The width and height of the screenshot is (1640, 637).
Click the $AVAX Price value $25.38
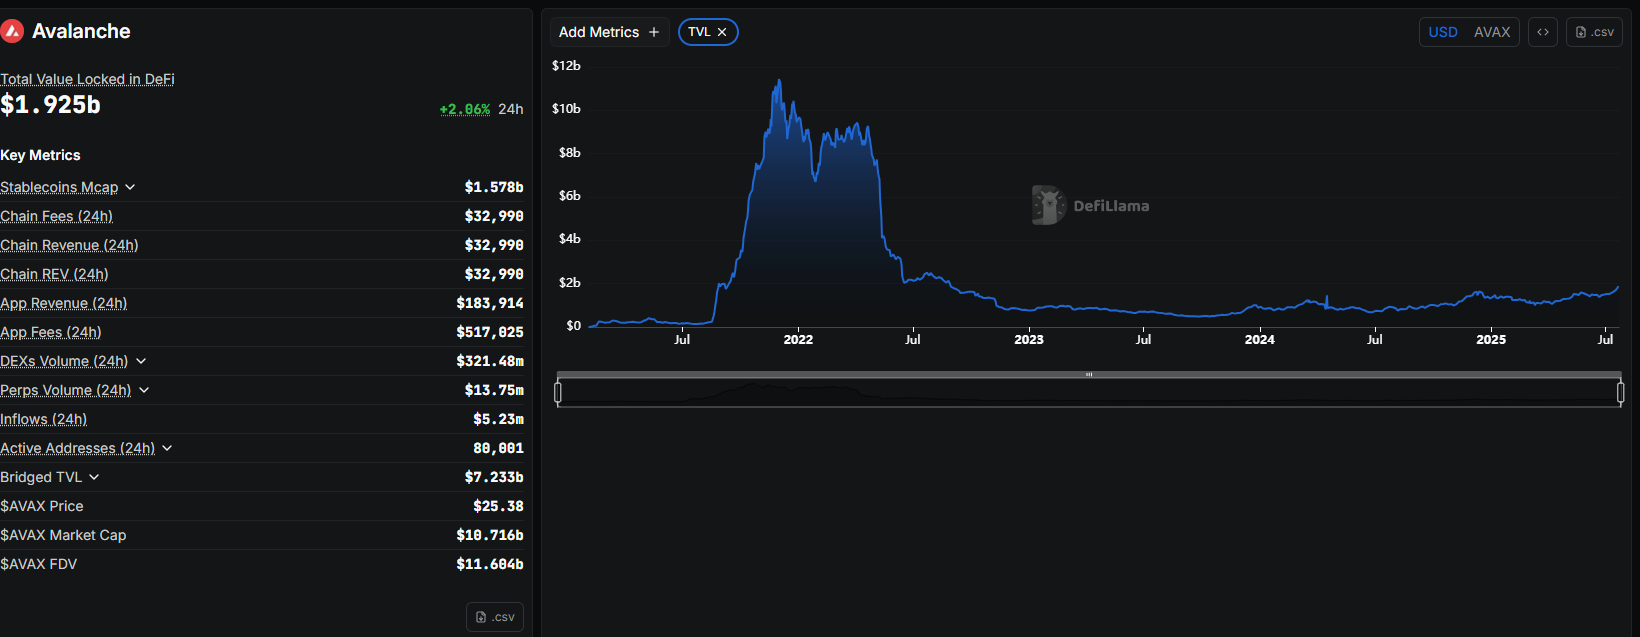click(x=498, y=506)
